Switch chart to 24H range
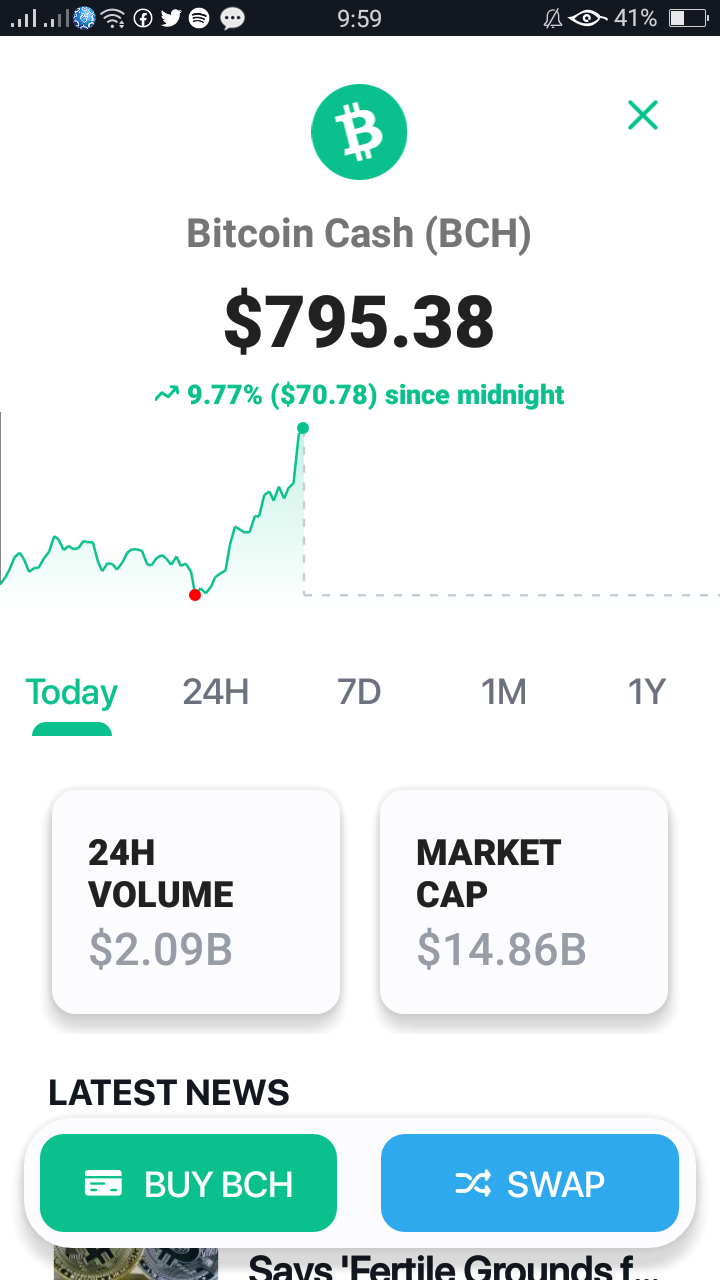The image size is (720, 1280). 215,692
